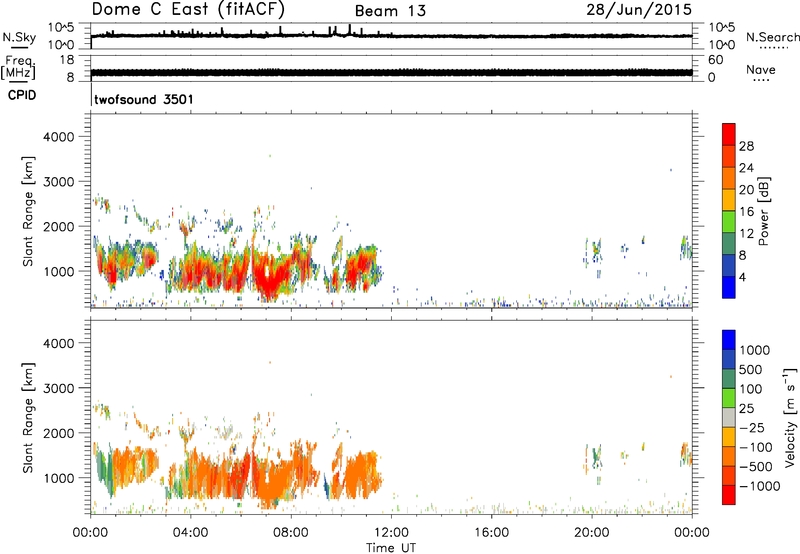
Task: Click the 'Time UT' axis title
Action: pos(391,548)
